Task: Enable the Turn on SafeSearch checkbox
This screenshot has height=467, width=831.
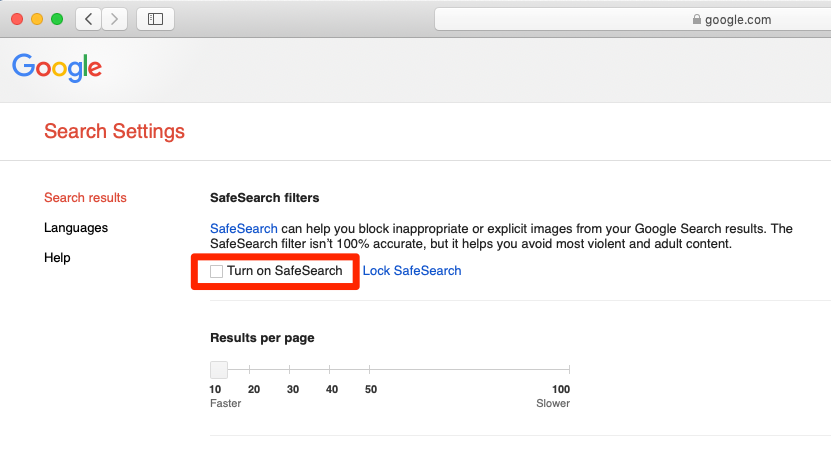Action: click(216, 271)
